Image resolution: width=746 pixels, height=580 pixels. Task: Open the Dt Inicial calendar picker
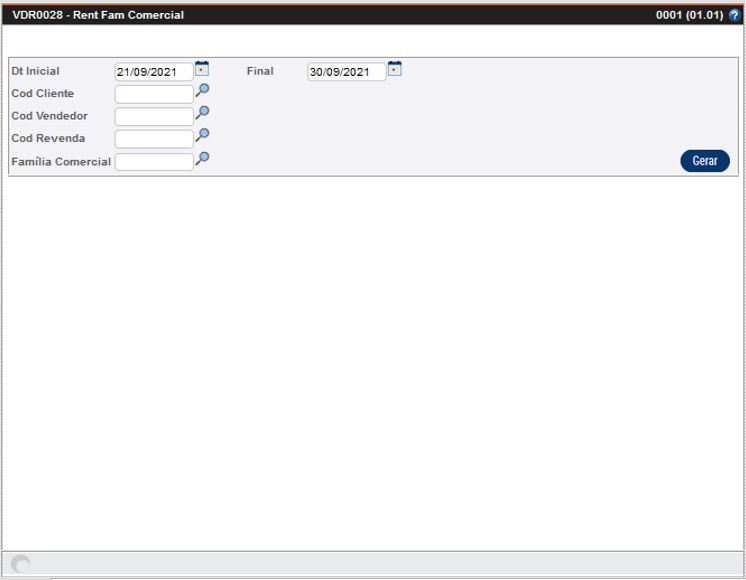pyautogui.click(x=202, y=69)
